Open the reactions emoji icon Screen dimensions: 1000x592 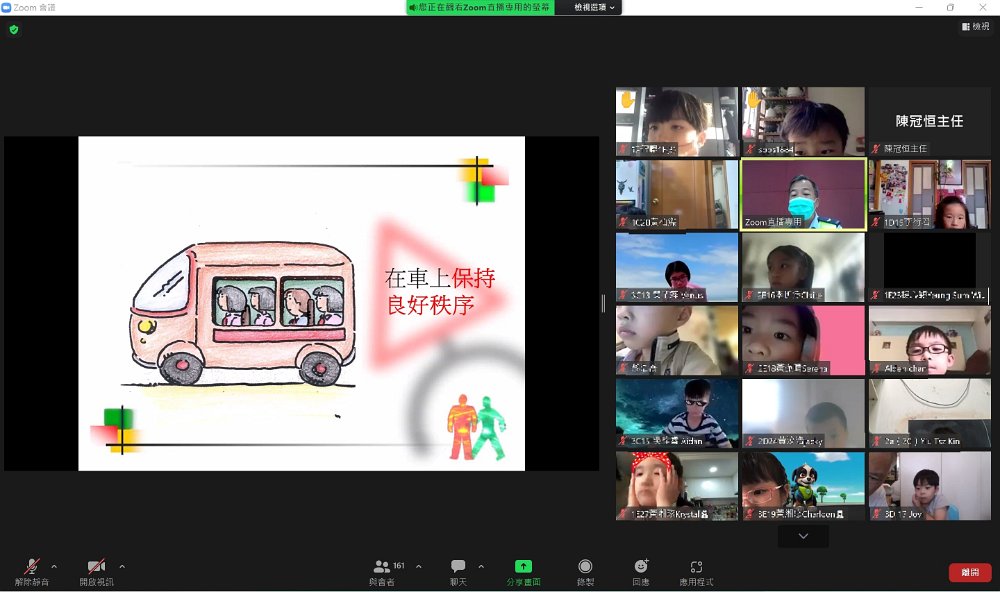pos(641,567)
